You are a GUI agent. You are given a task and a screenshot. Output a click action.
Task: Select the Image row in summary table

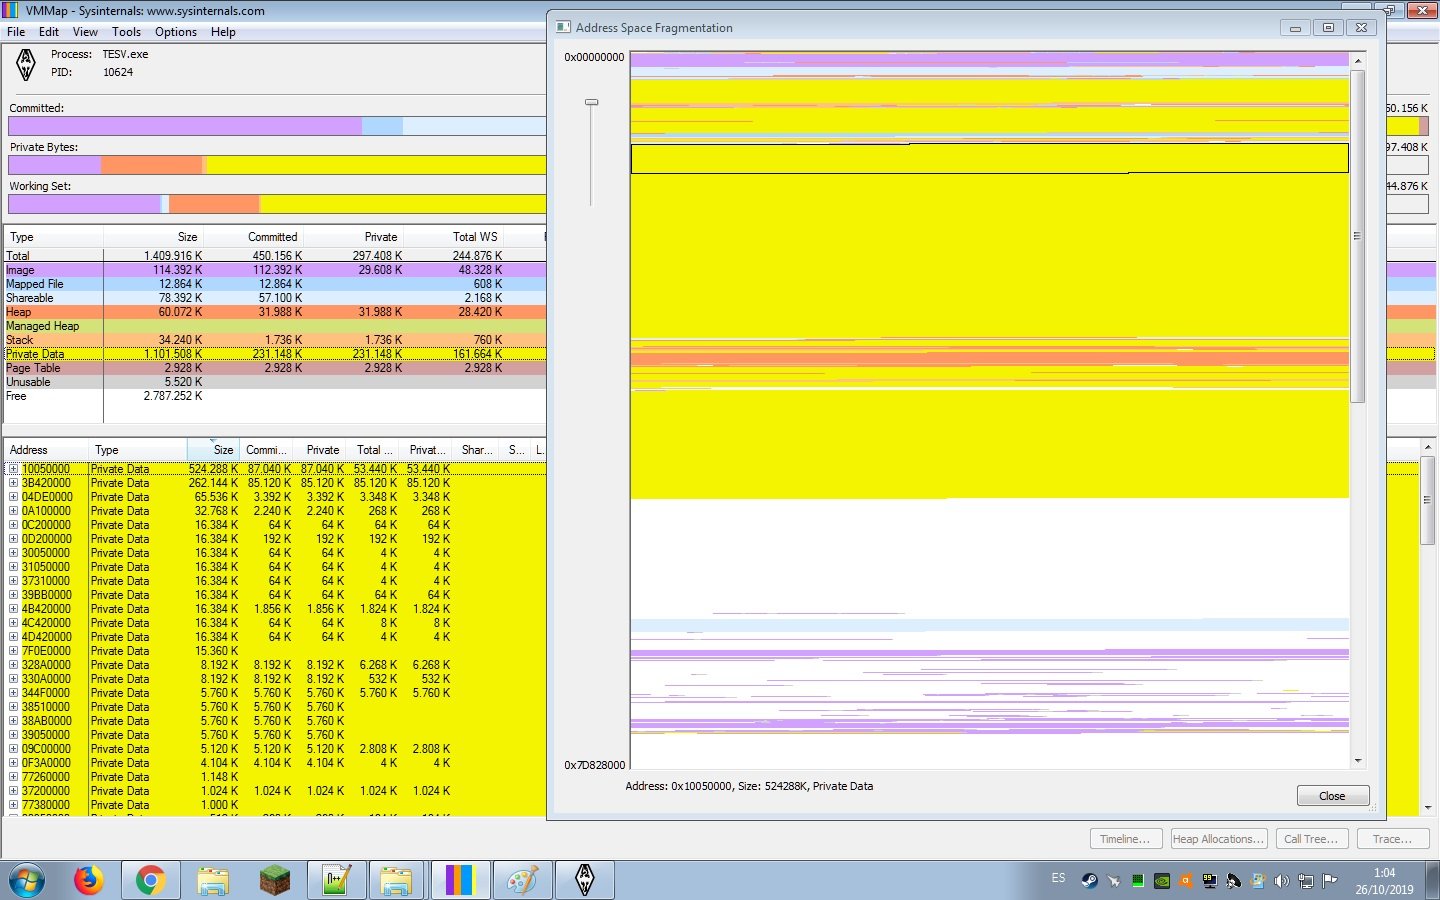coord(275,270)
